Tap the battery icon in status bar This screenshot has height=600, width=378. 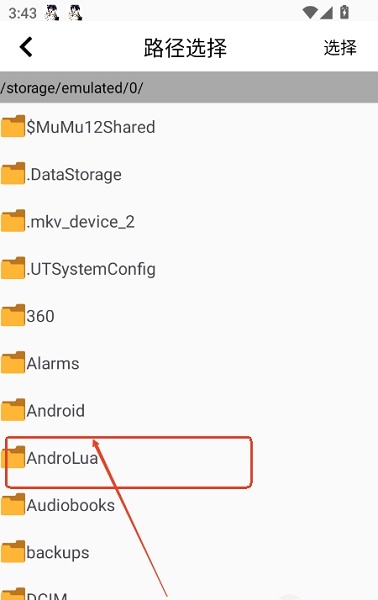344,12
